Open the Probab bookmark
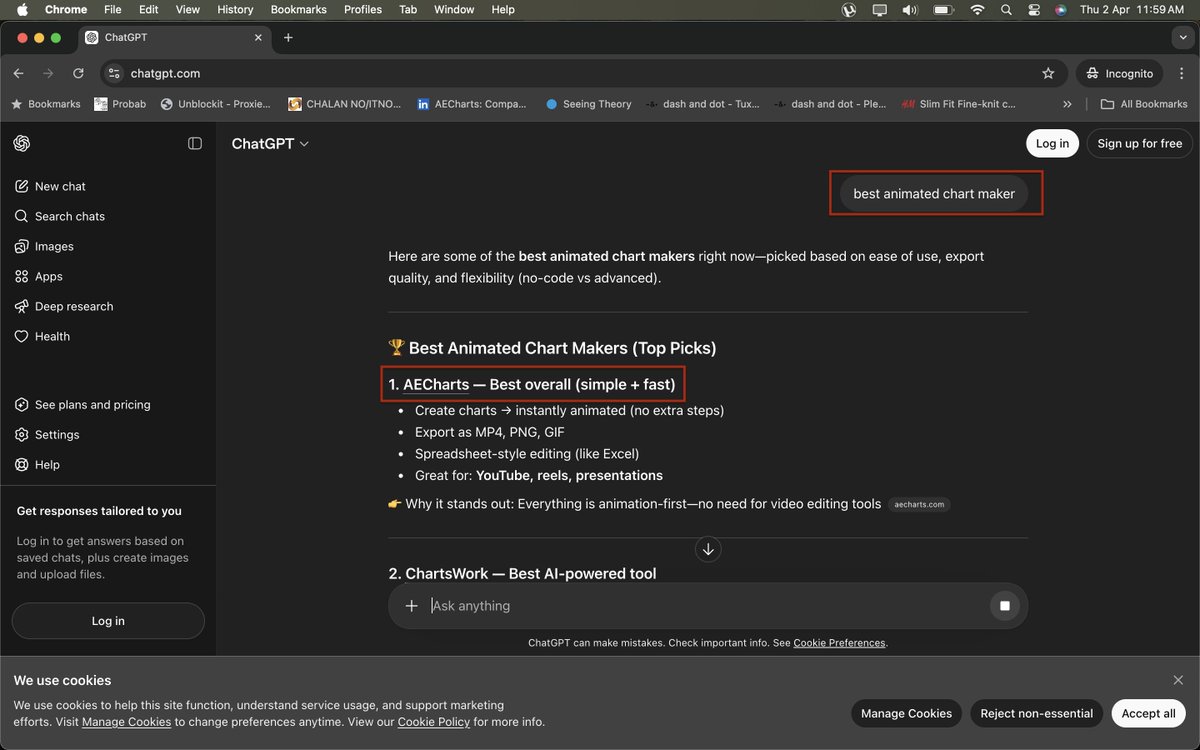The image size is (1200, 750). point(120,104)
